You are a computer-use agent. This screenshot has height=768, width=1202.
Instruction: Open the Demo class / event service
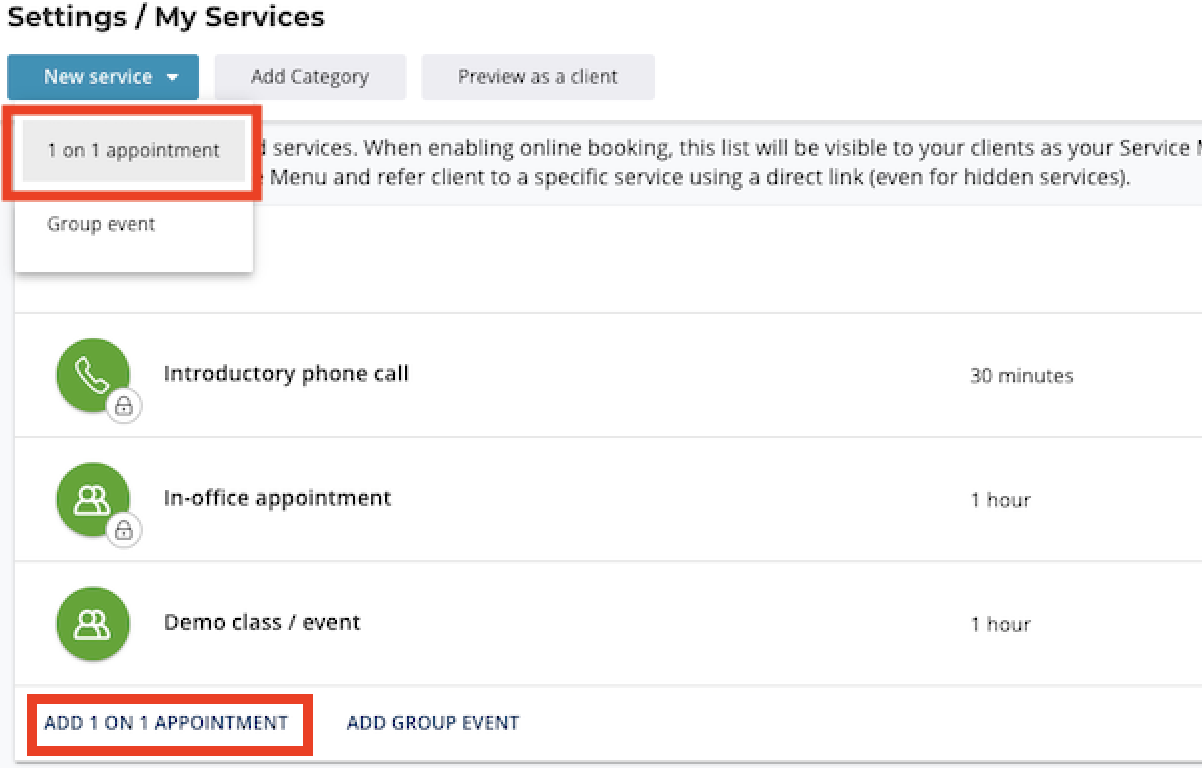click(x=262, y=622)
